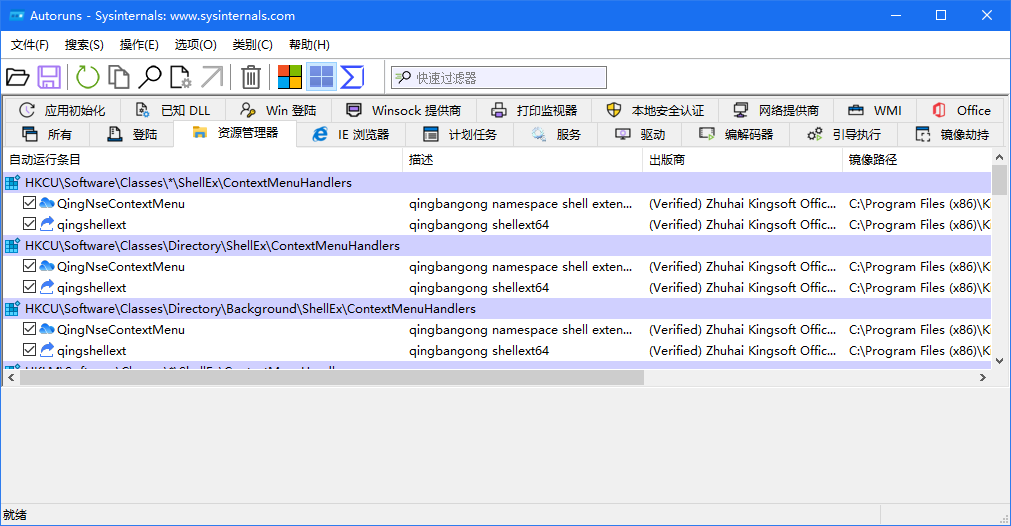Screen dimensions: 1011x526
Task: Uncheck QingNseContextMenu under \*\ShellEx key
Action: tap(29, 203)
